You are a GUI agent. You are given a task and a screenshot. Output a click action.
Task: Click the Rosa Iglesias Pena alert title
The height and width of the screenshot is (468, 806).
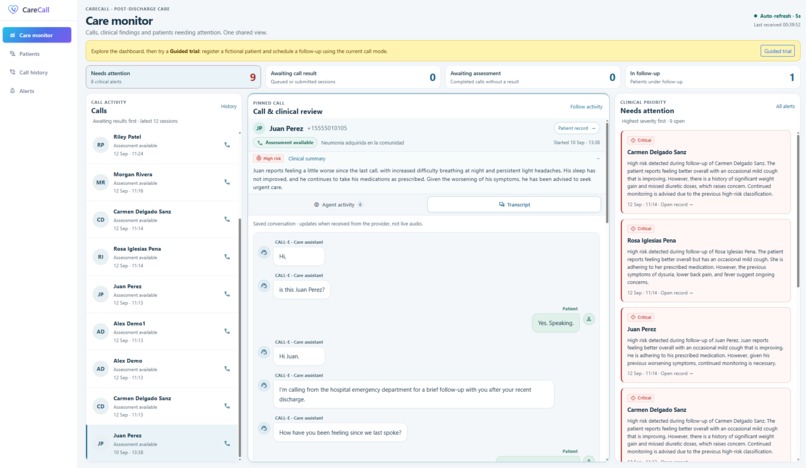(651, 241)
